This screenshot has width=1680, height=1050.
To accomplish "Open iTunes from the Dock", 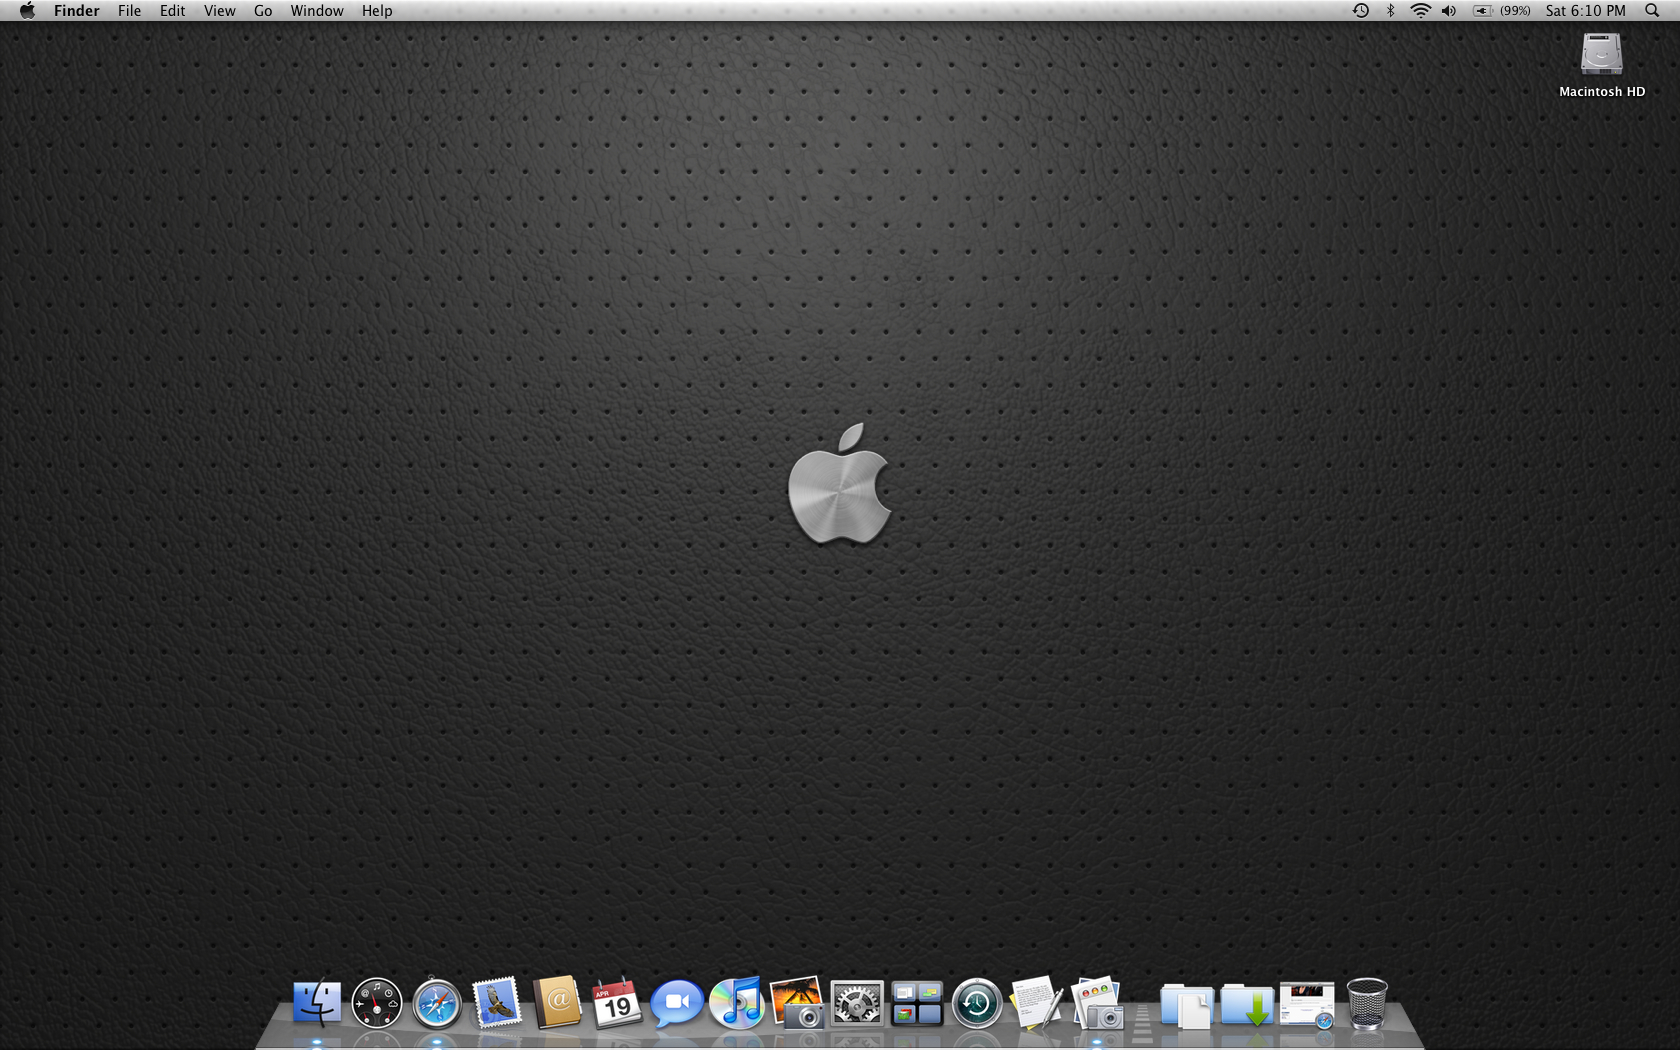I will tap(737, 1003).
